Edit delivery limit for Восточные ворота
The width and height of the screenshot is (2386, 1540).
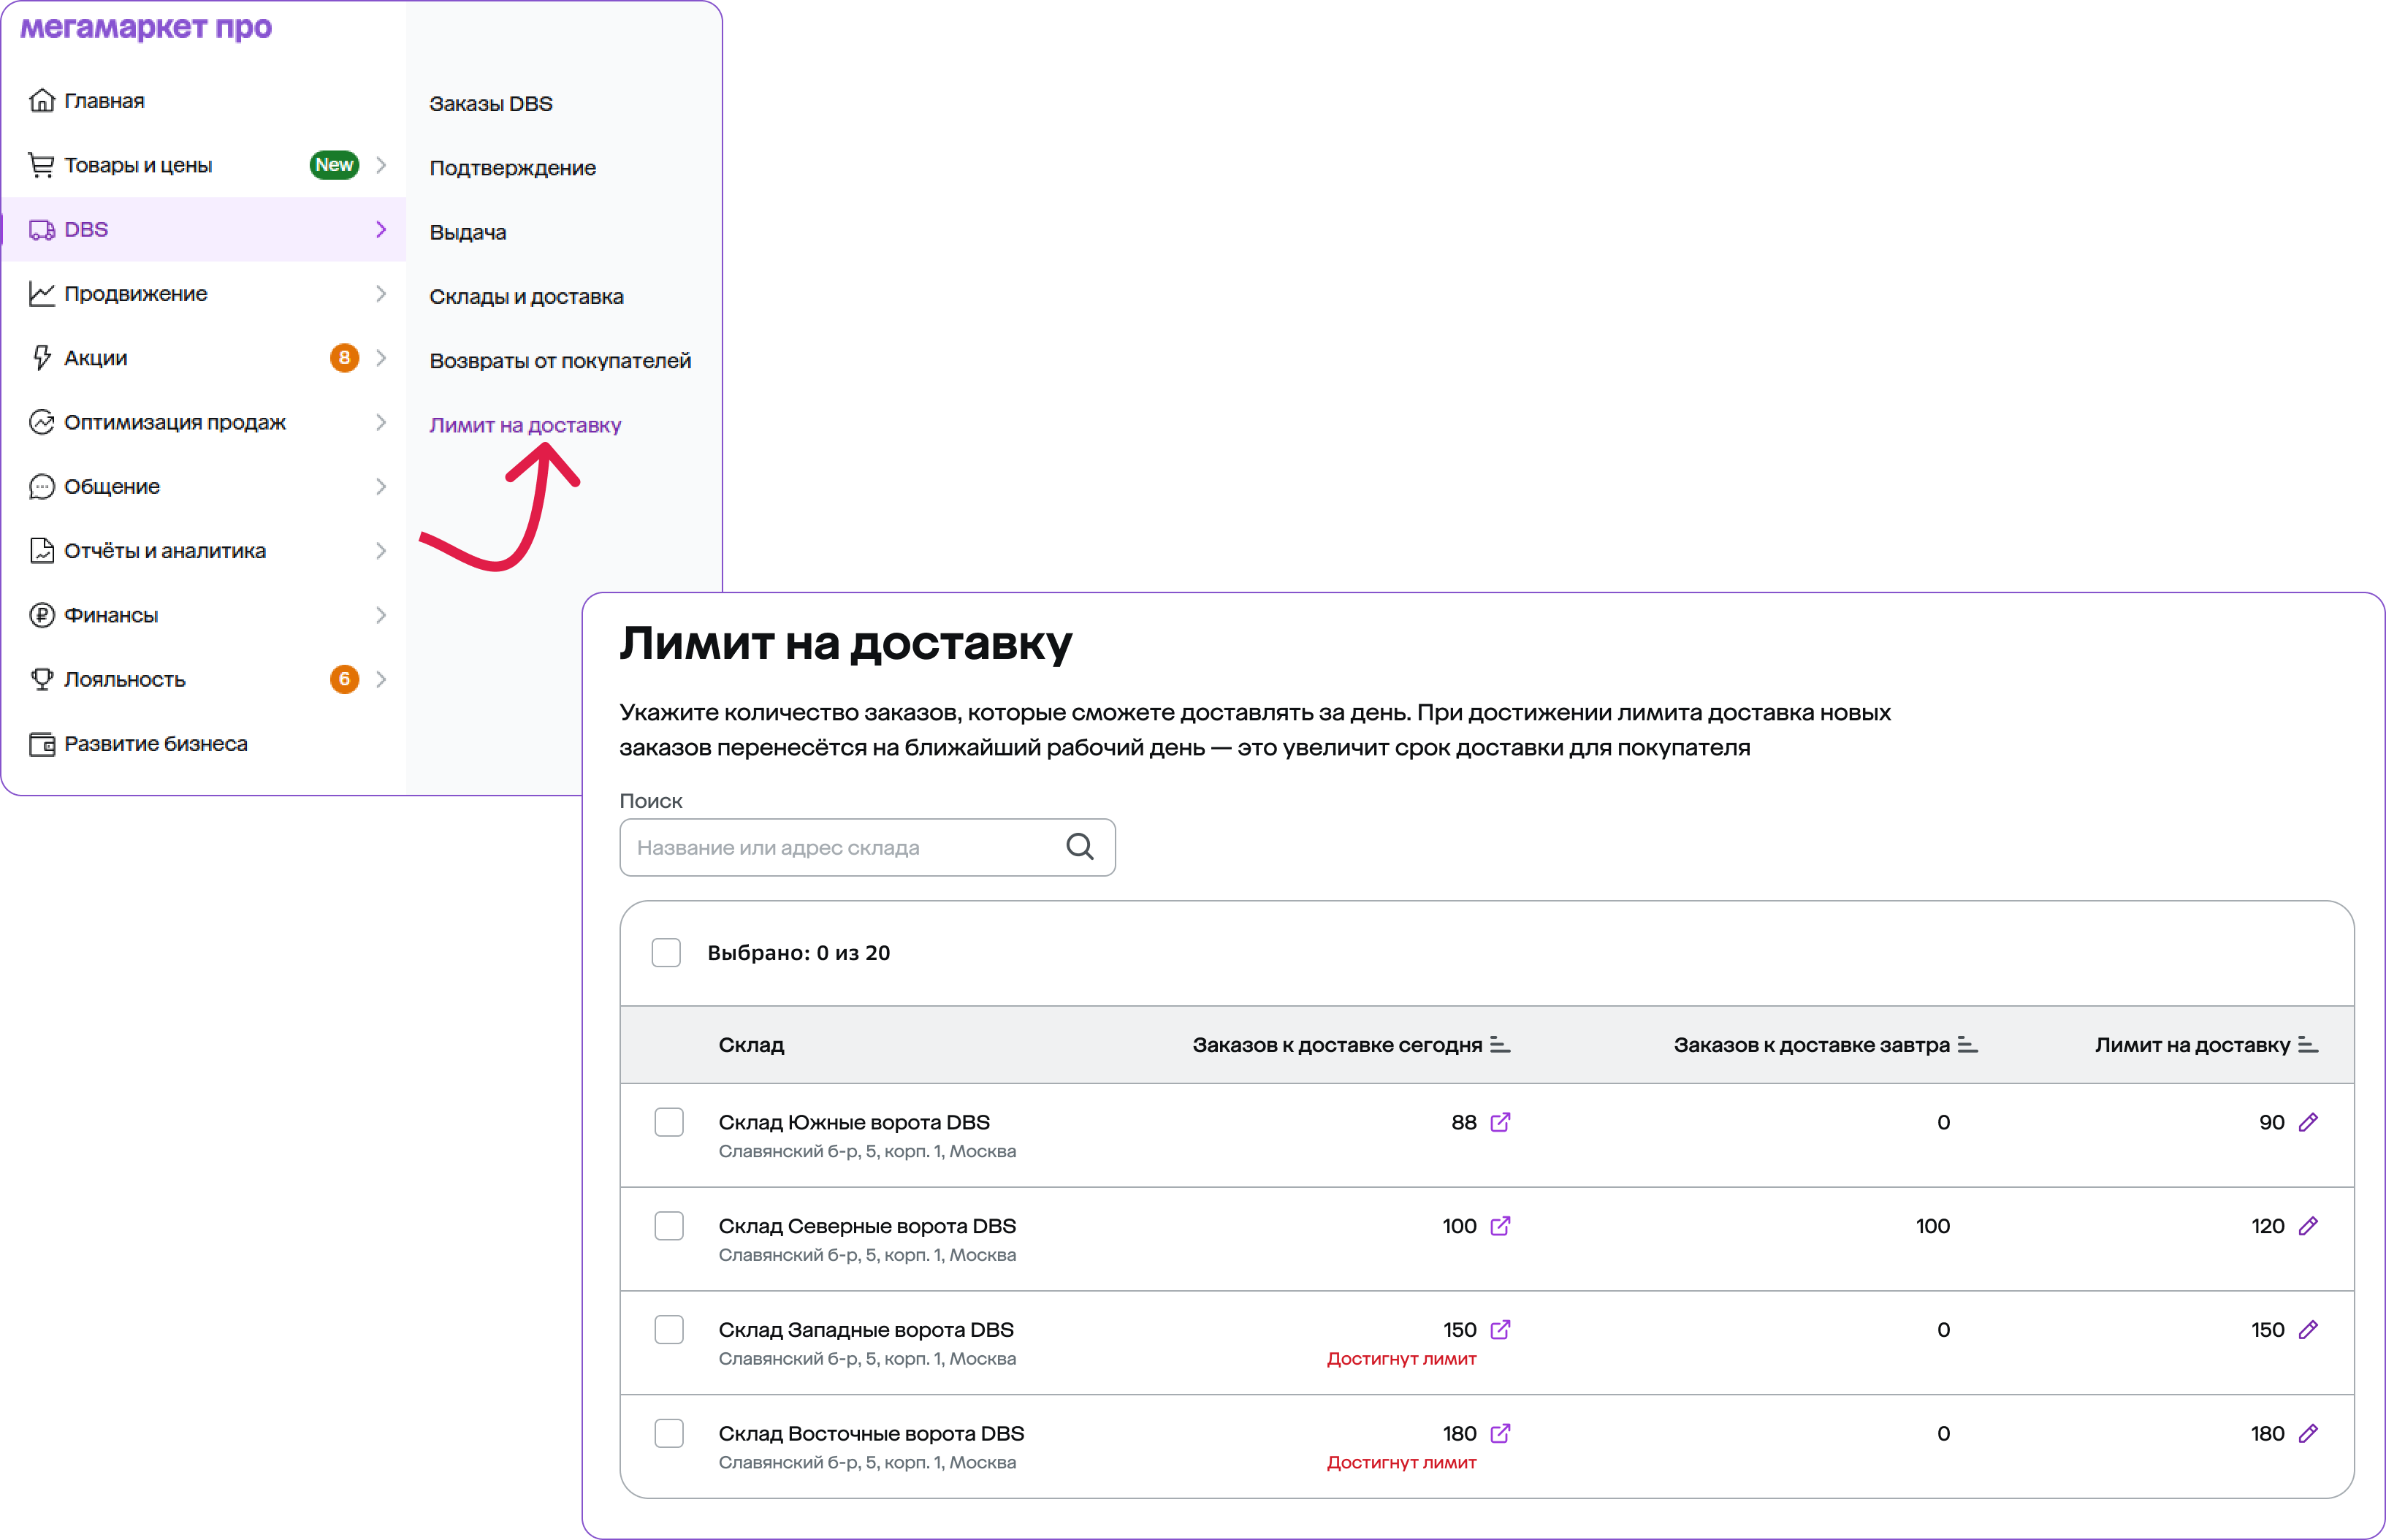coord(2308,1434)
